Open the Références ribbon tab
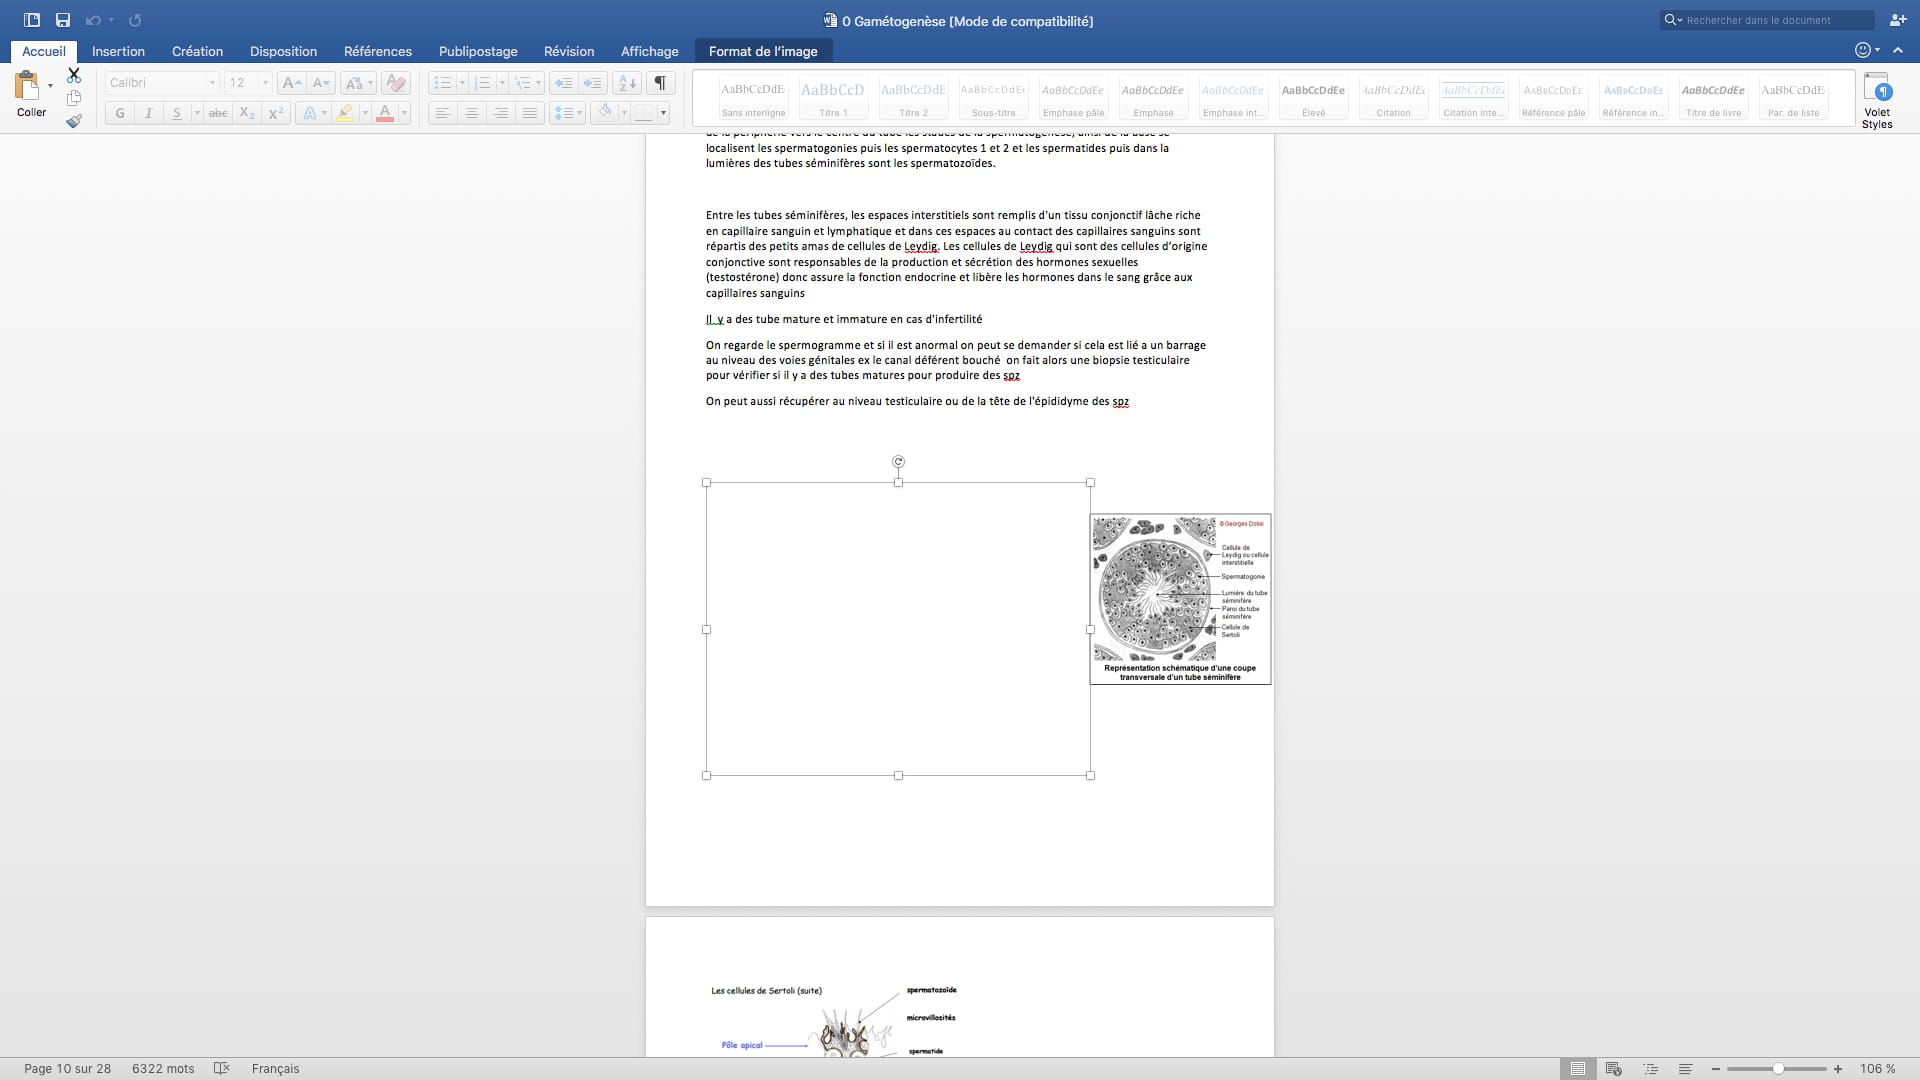Image resolution: width=1920 pixels, height=1080 pixels. coord(377,51)
